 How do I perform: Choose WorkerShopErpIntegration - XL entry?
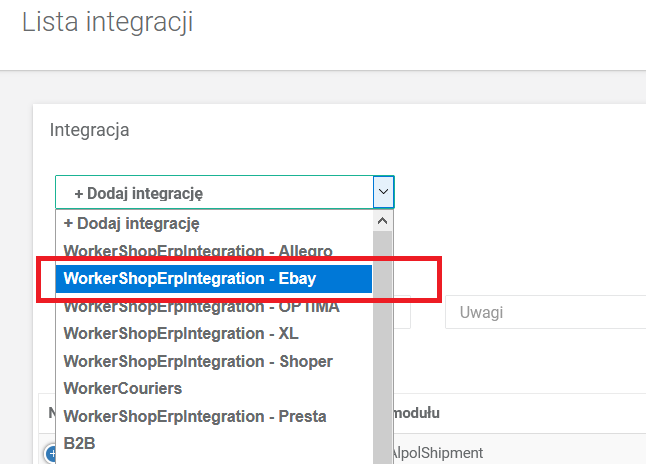181,333
